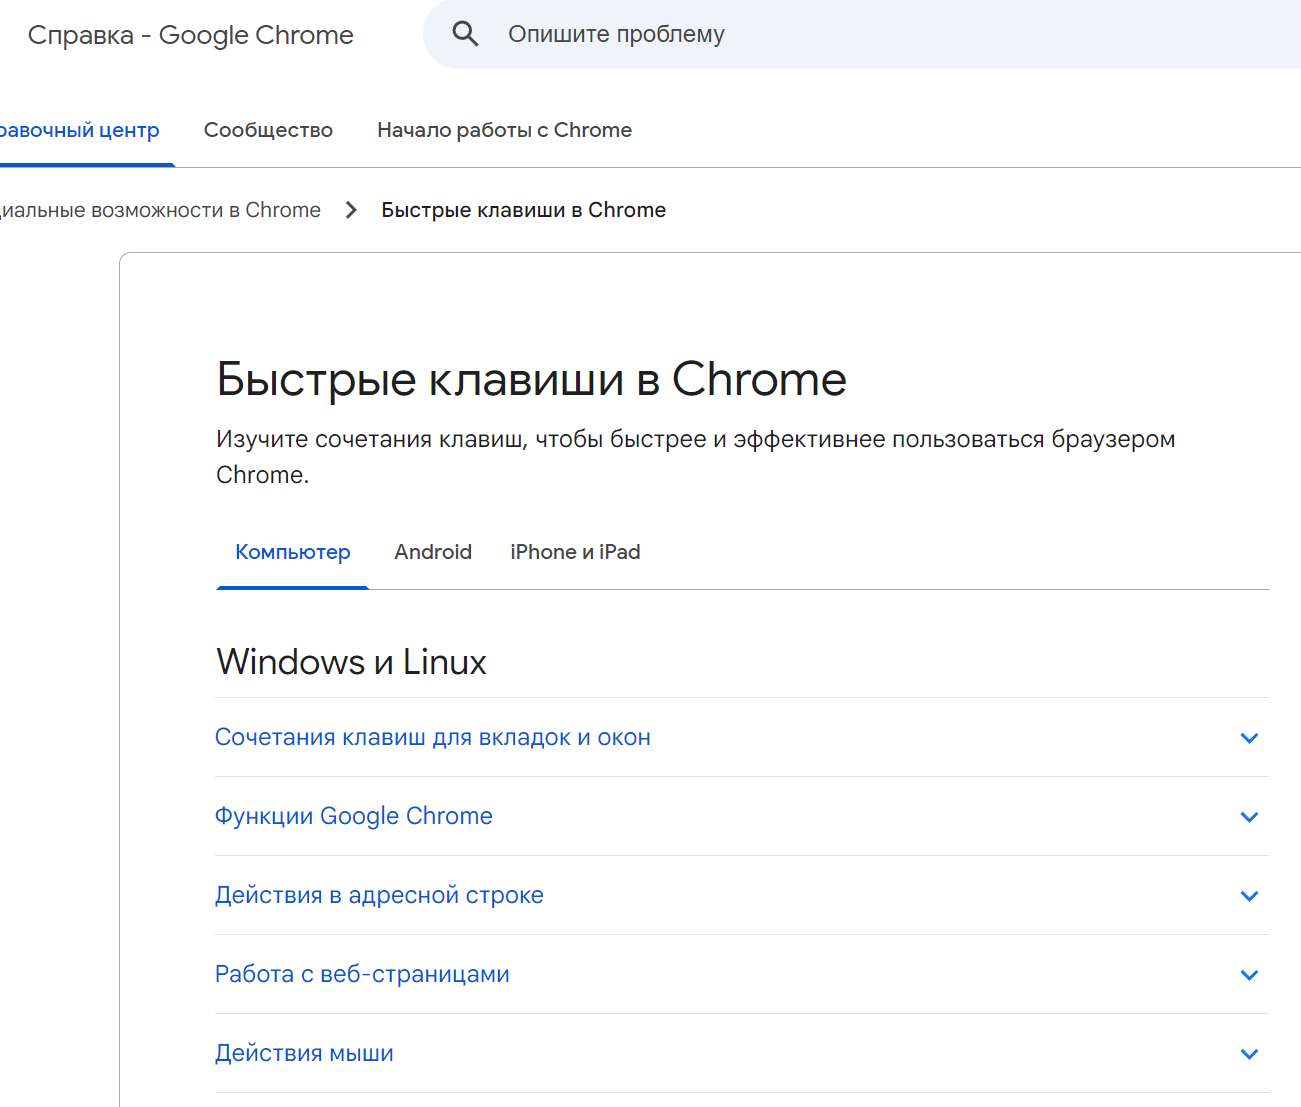Open the "Справка - Google Chrome" header title
The image size is (1301, 1107).
(191, 35)
